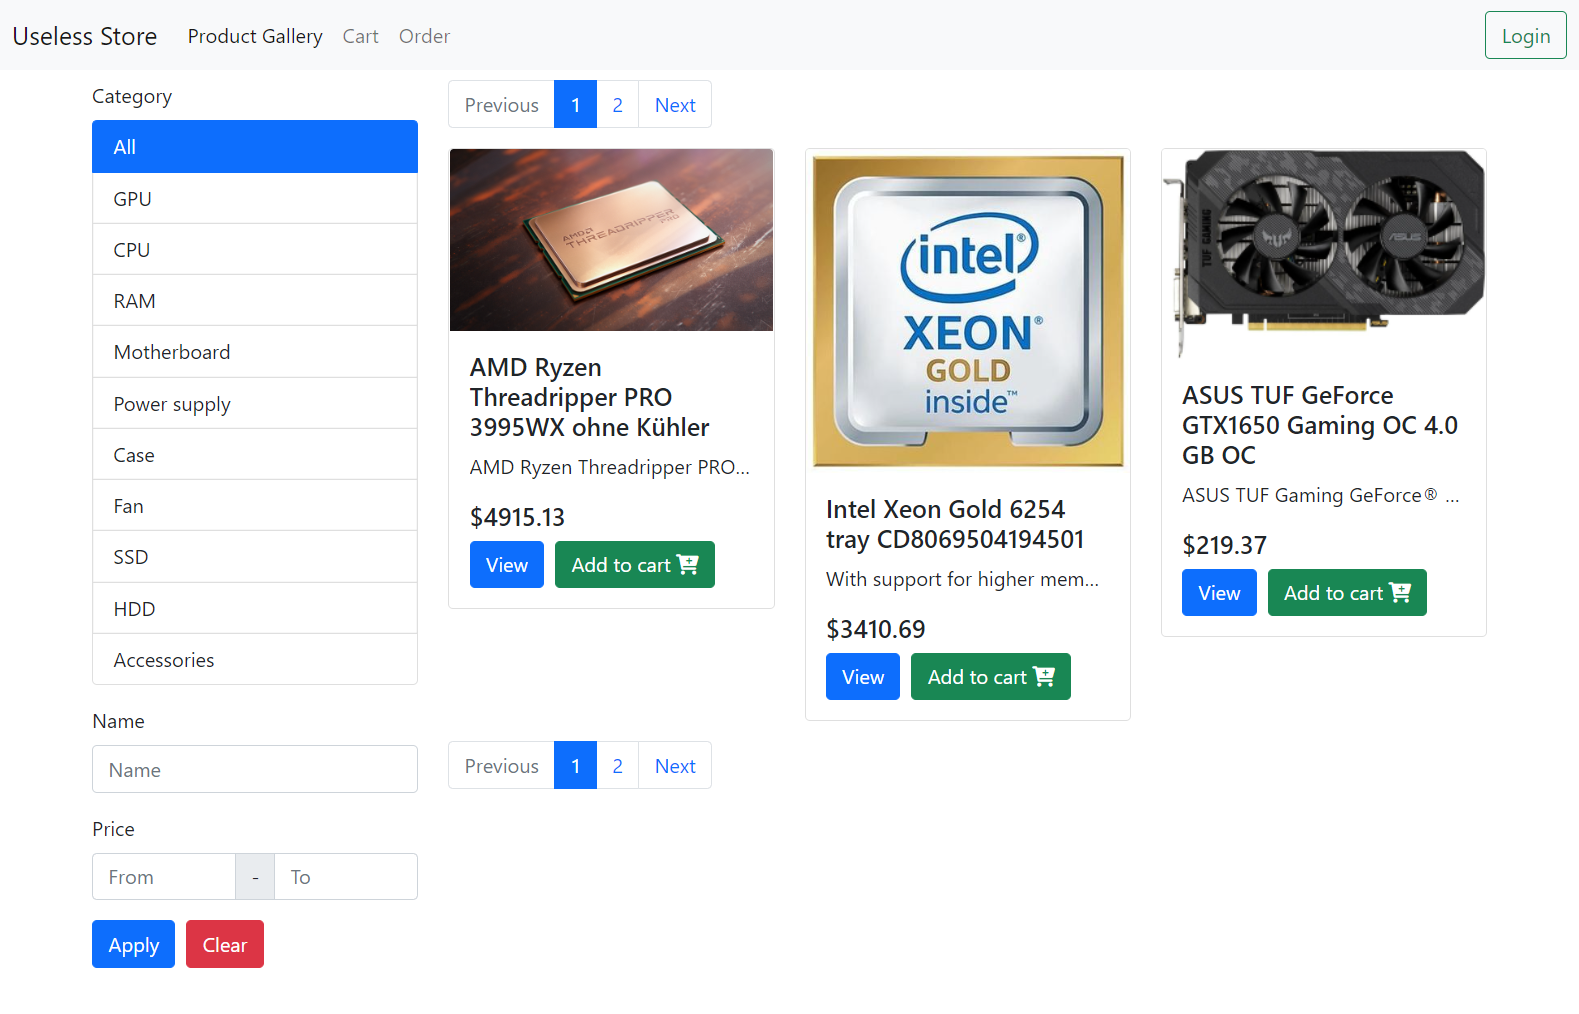Filter products by GPU category
The image size is (1579, 1014).
[255, 198]
